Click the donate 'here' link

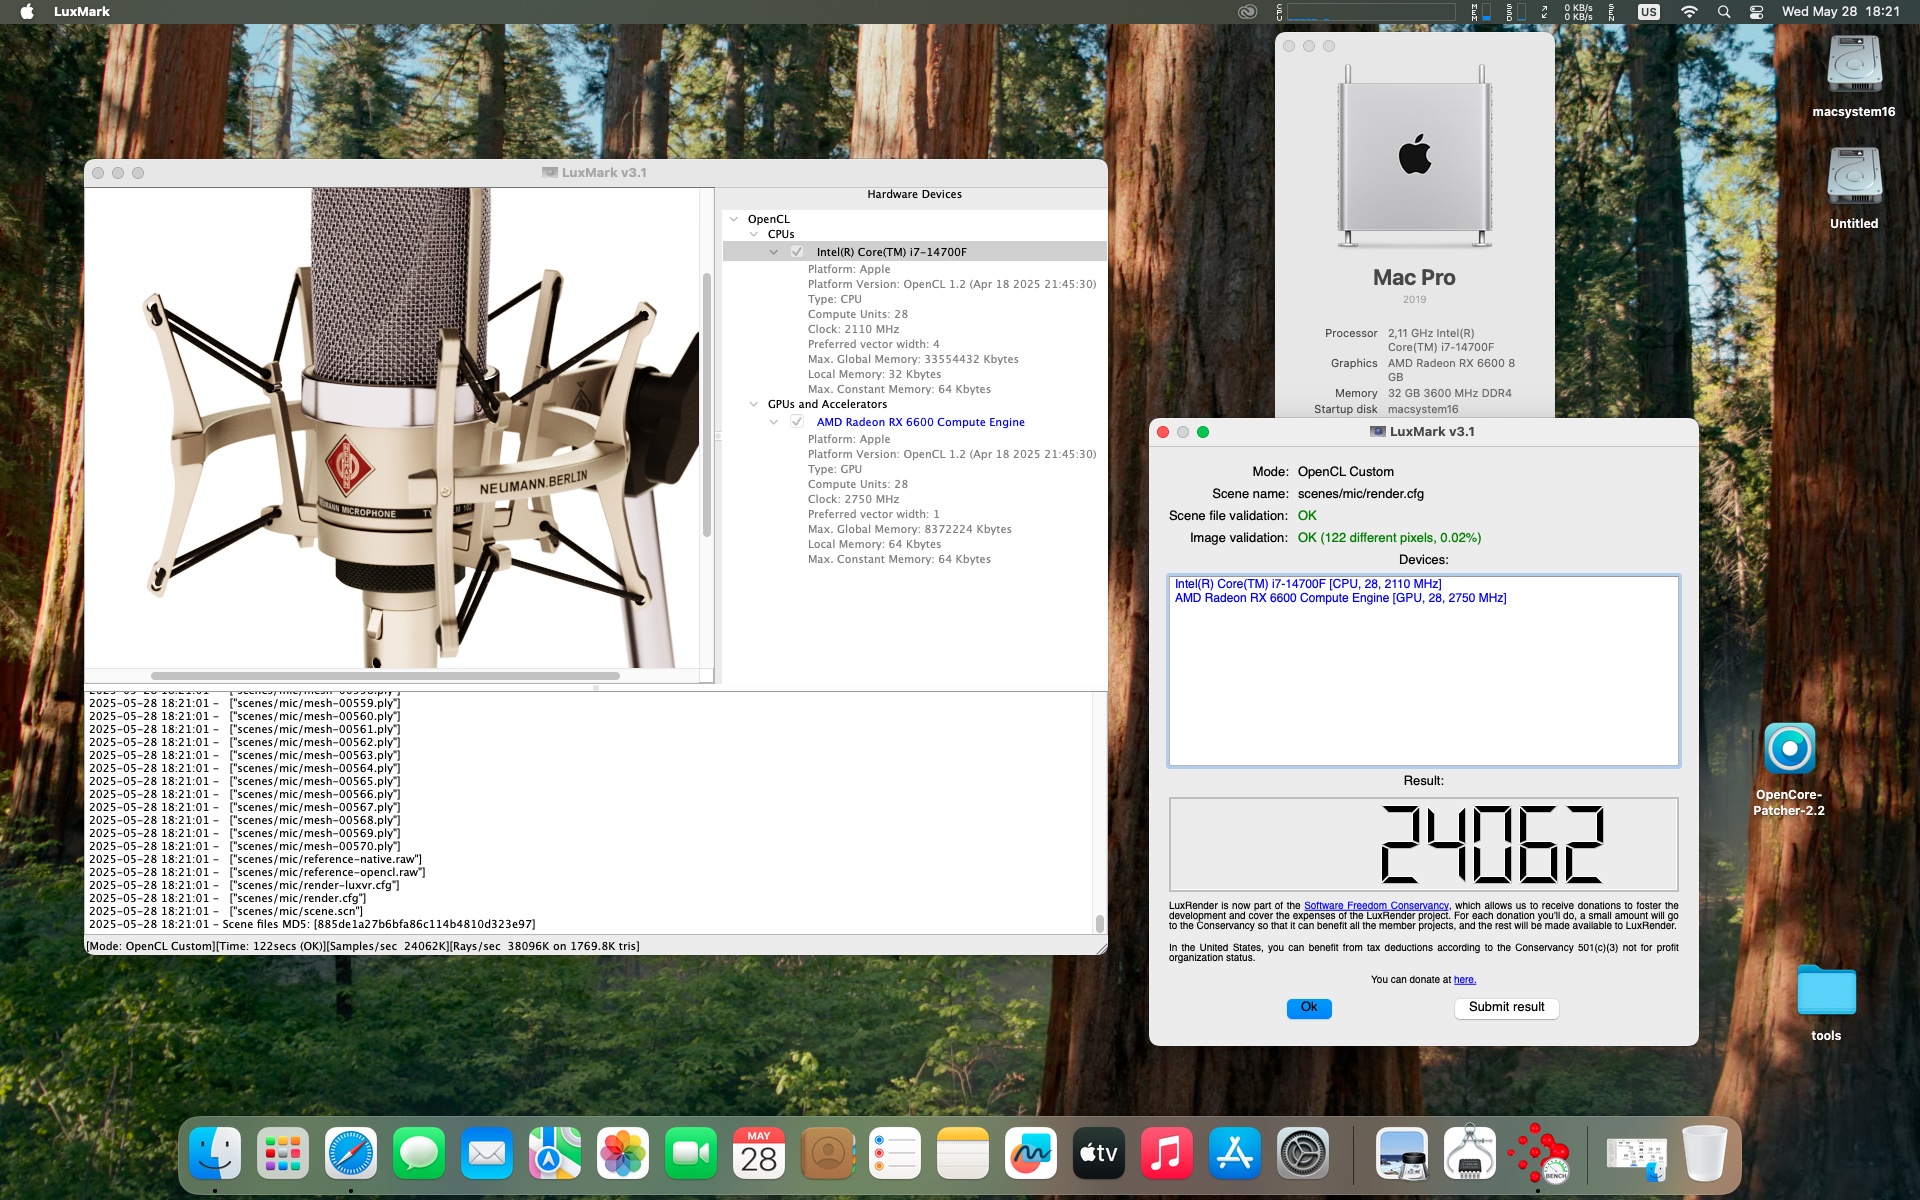click(1465, 980)
